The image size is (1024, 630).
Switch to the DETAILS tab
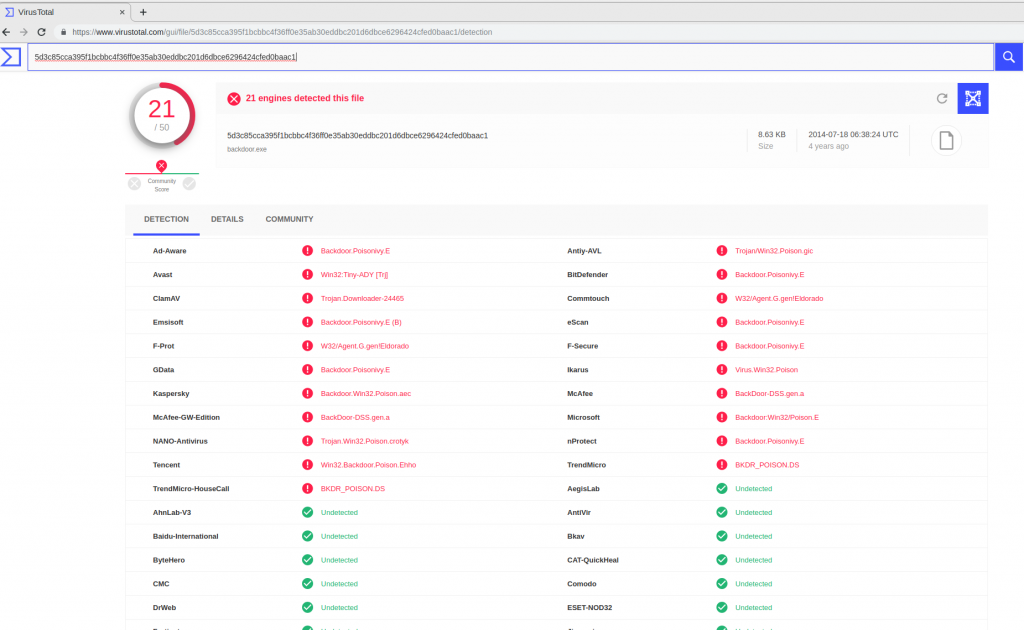[227, 219]
